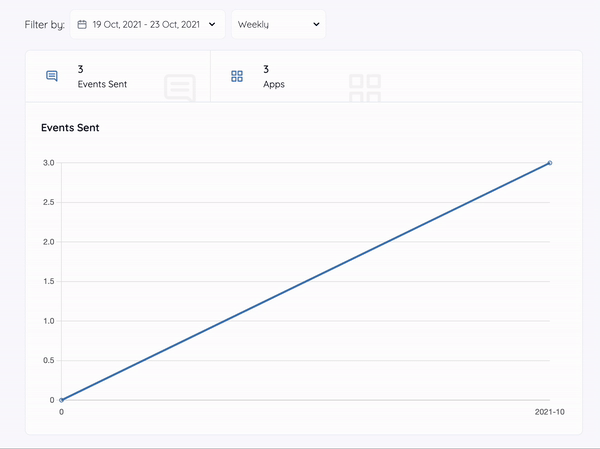Click the large faded grid icon
The width and height of the screenshot is (600, 449).
click(x=365, y=88)
